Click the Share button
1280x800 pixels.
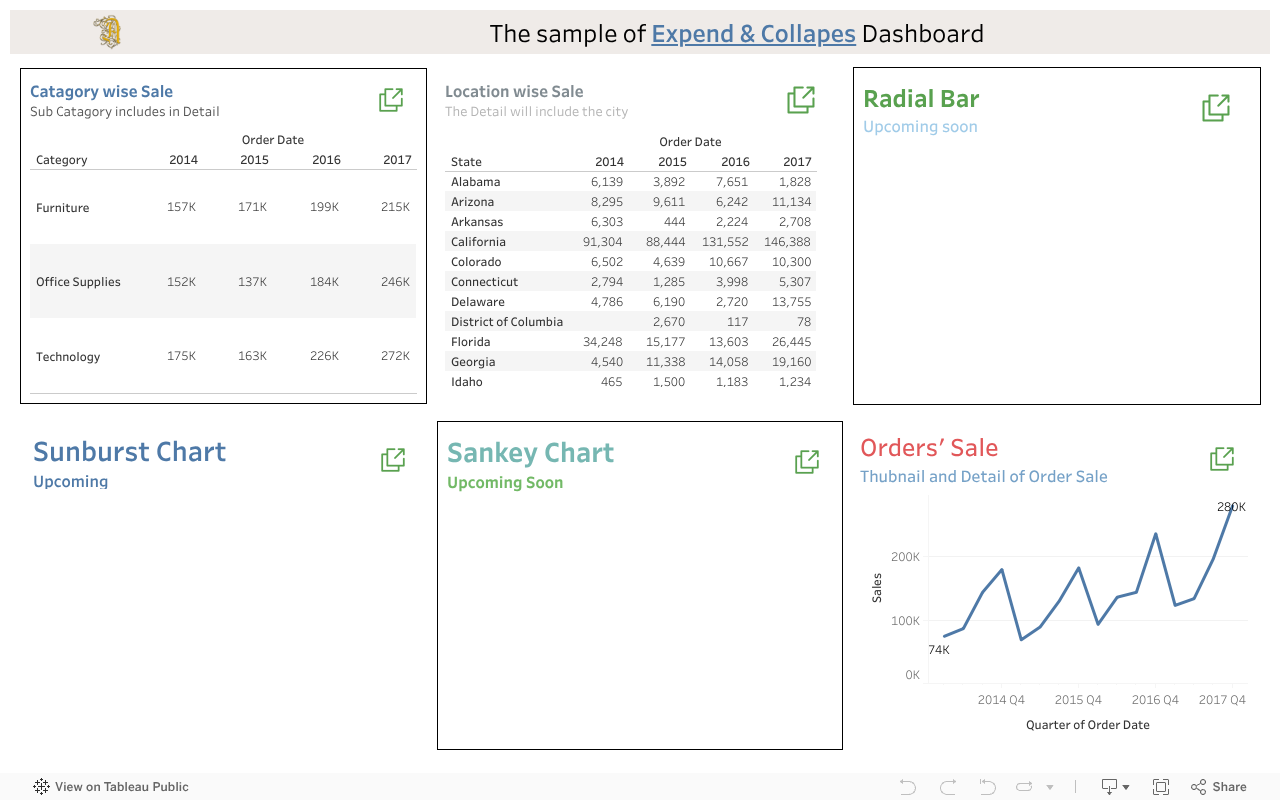coord(1219,787)
